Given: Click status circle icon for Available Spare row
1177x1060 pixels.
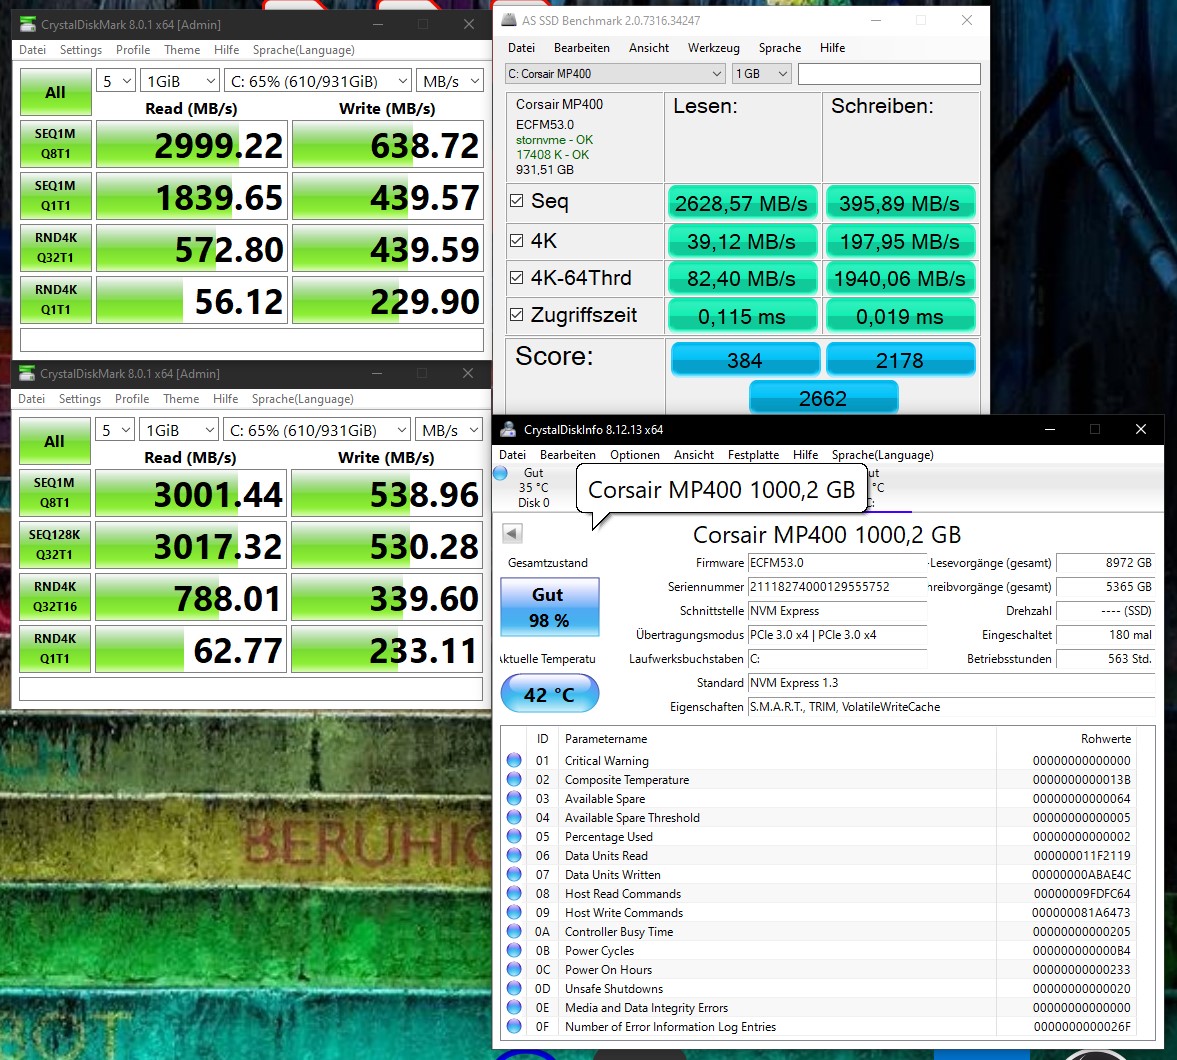Looking at the screenshot, I should pyautogui.click(x=514, y=798).
